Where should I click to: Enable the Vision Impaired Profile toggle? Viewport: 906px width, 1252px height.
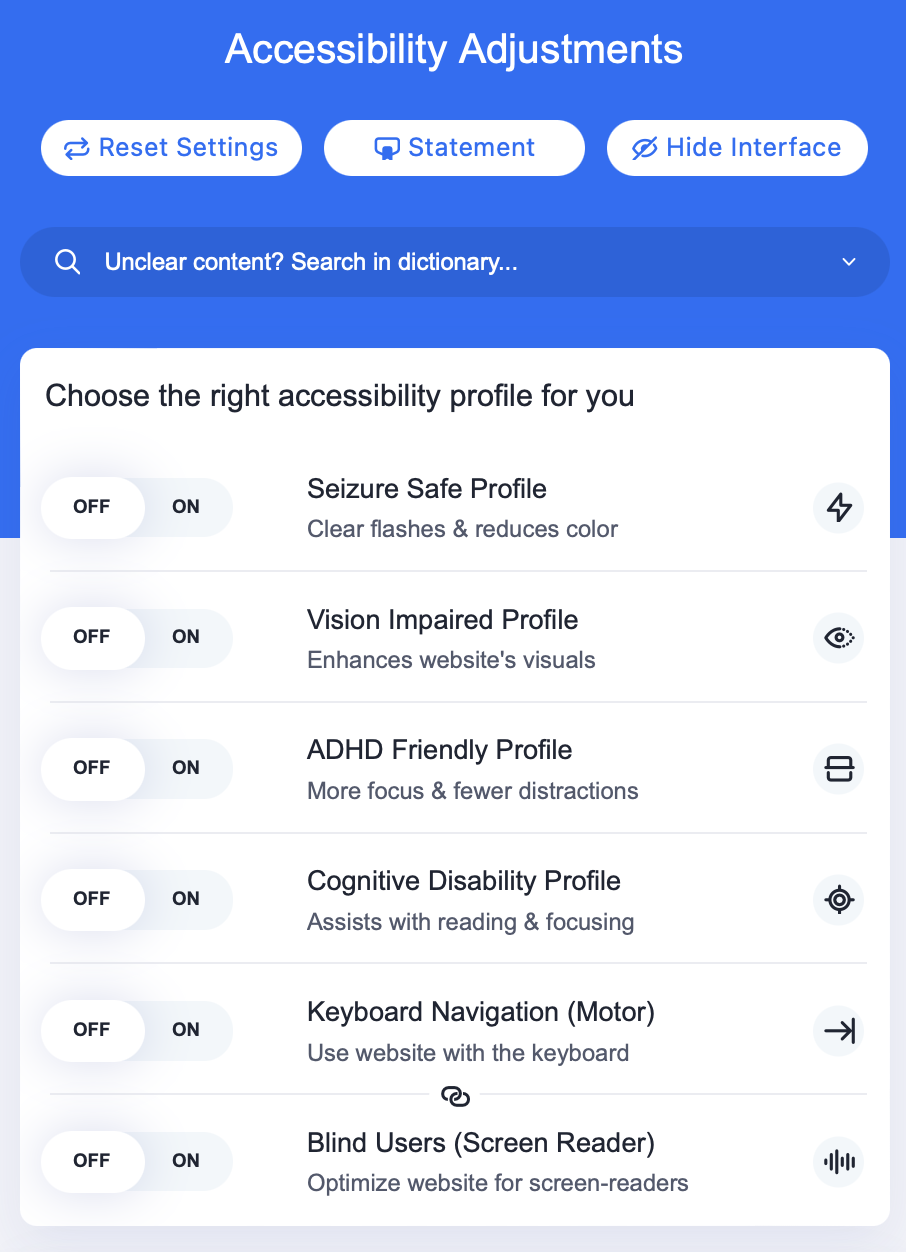click(186, 637)
